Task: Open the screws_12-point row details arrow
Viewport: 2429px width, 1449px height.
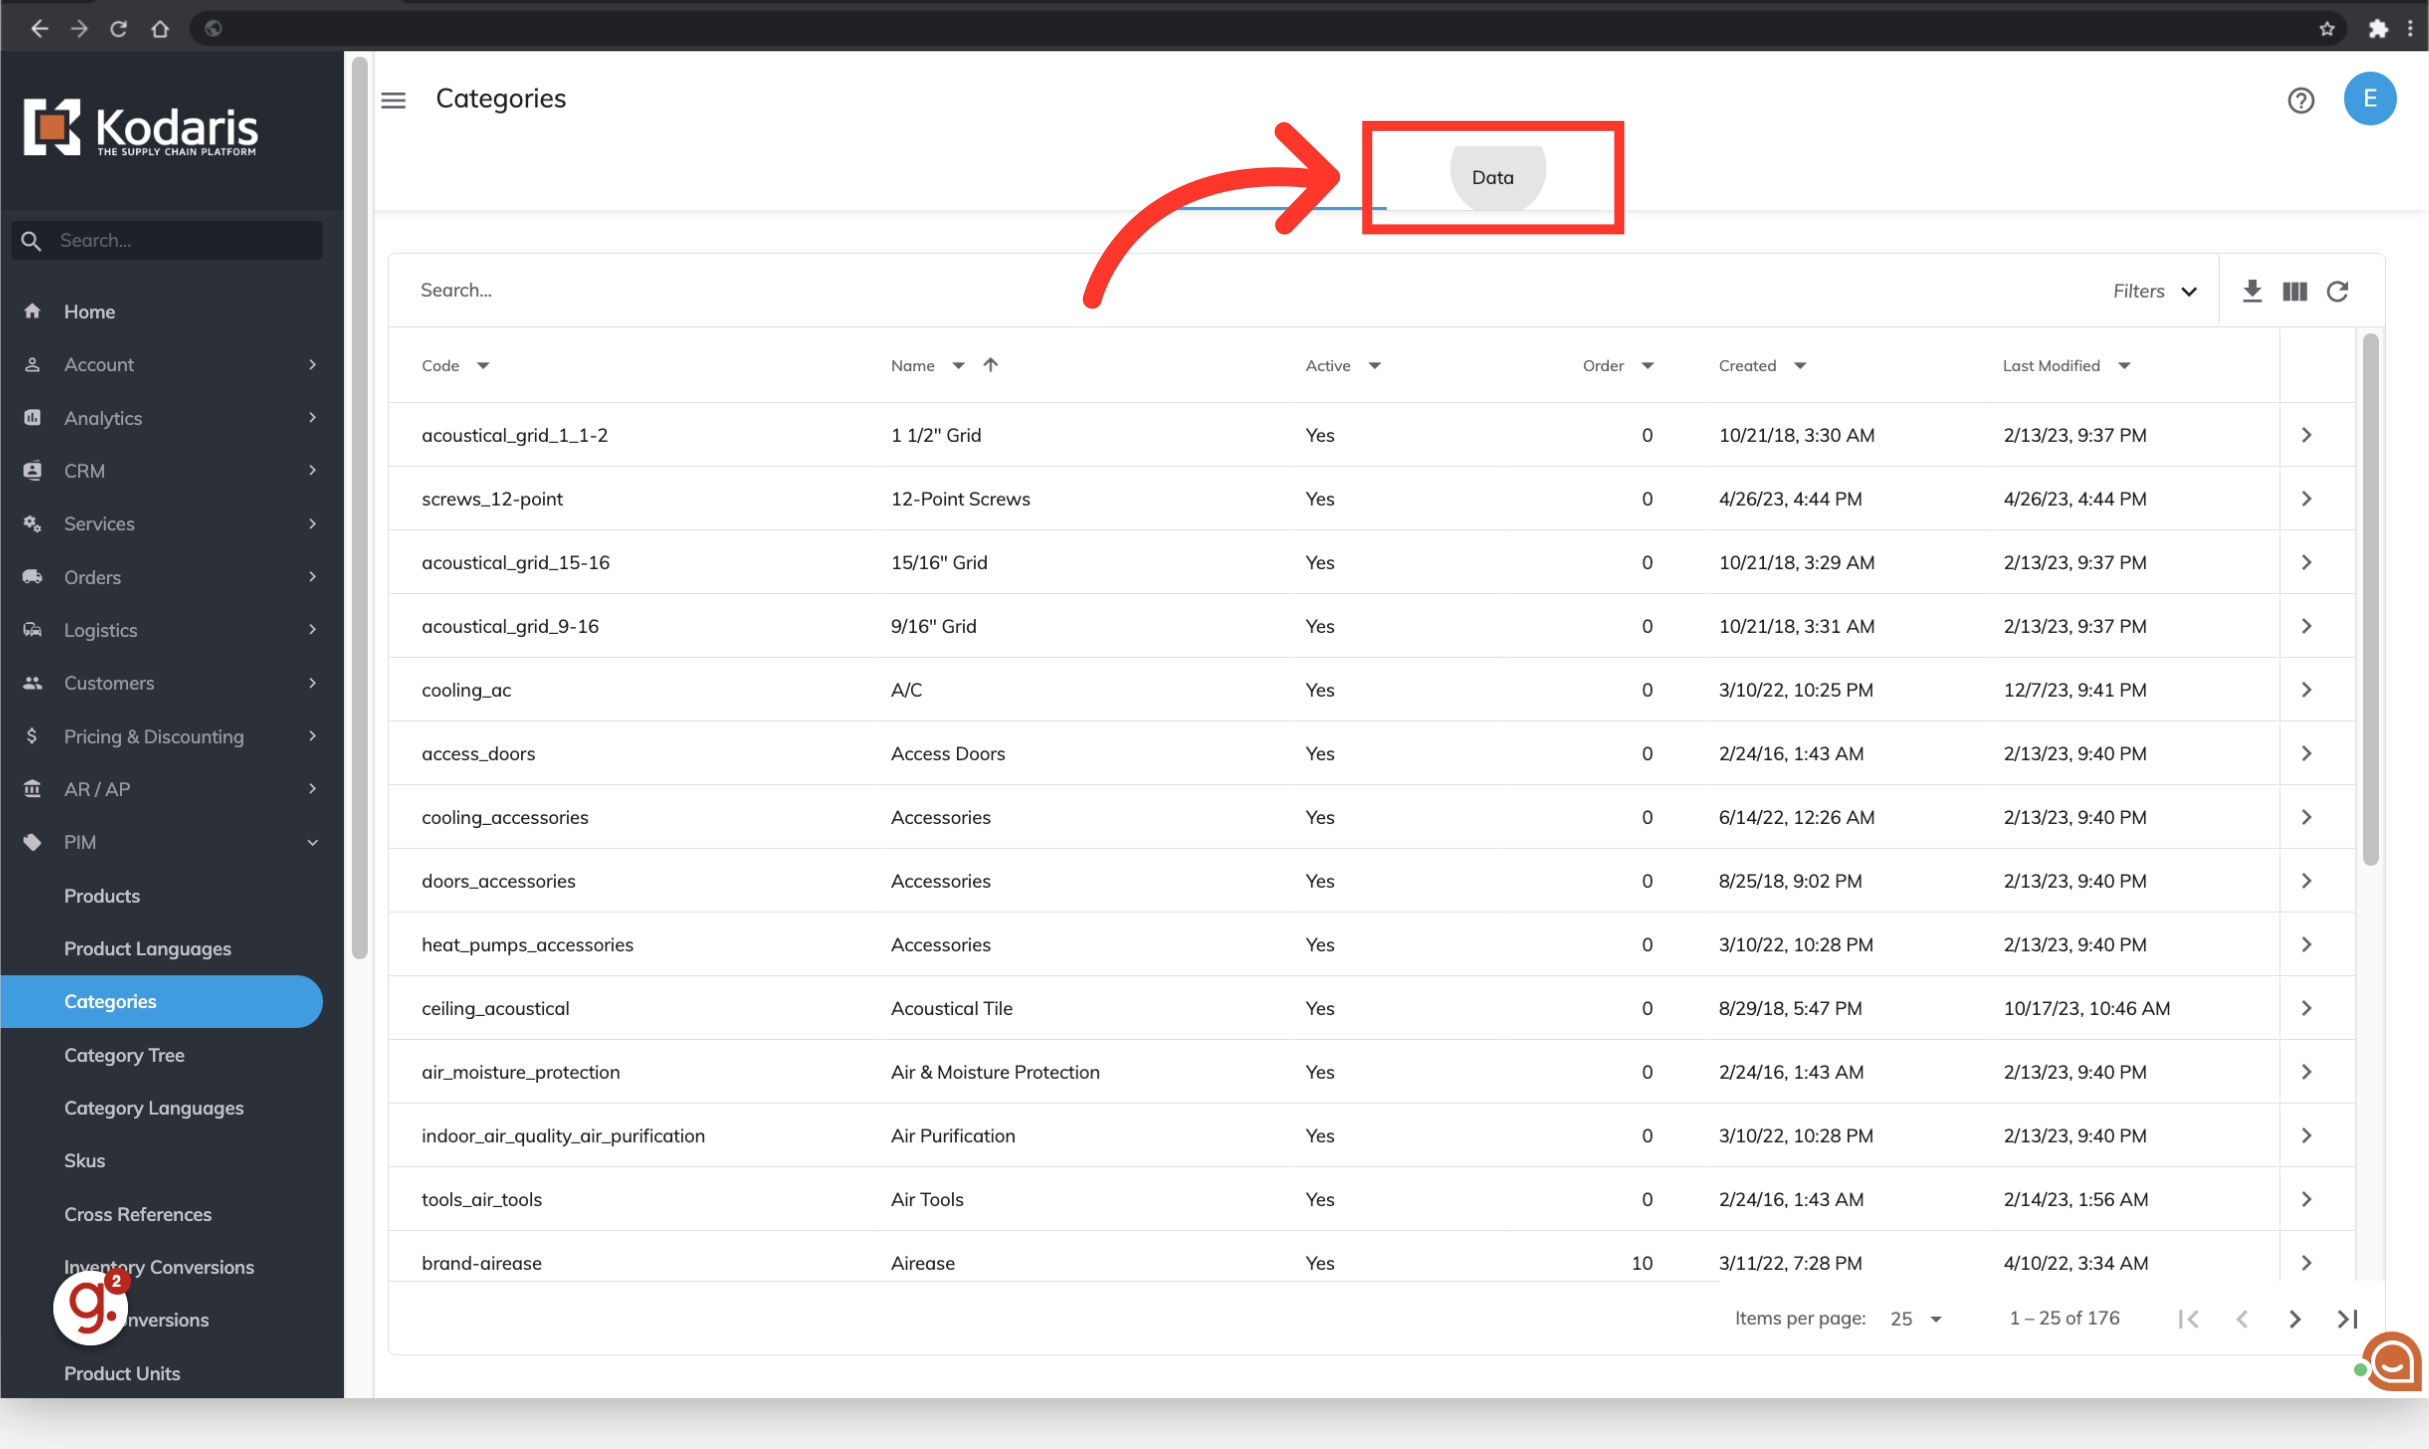Action: click(2306, 499)
